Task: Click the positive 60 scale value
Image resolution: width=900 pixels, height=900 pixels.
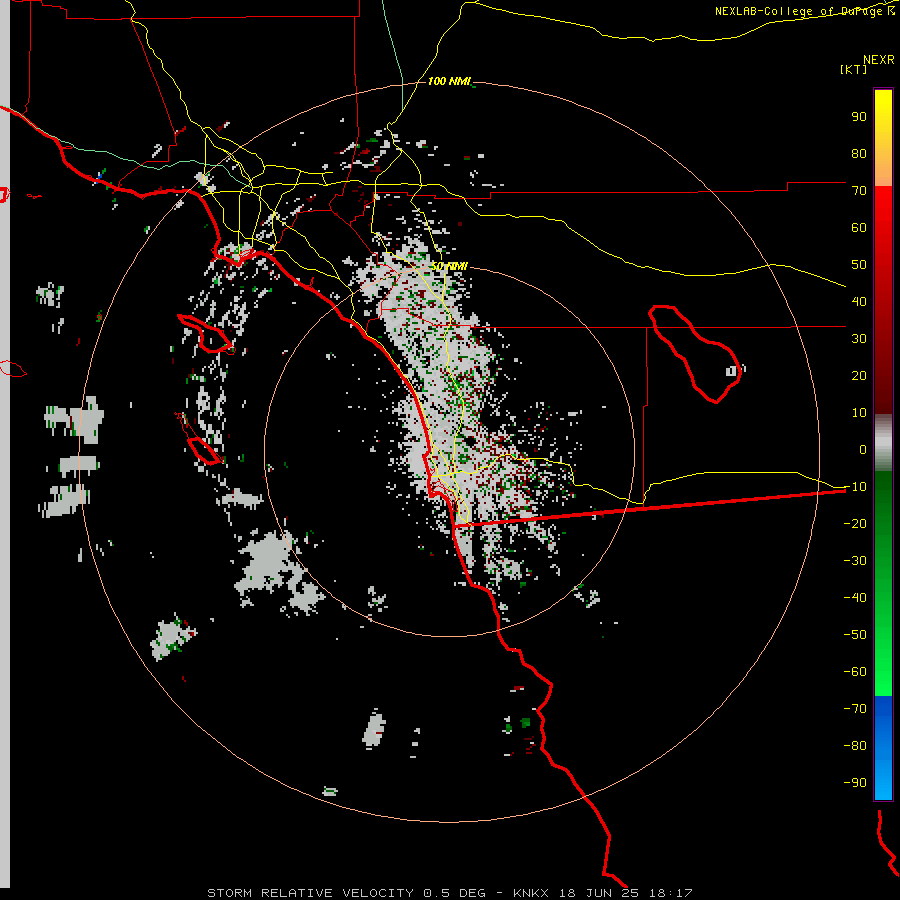Action: pyautogui.click(x=859, y=228)
